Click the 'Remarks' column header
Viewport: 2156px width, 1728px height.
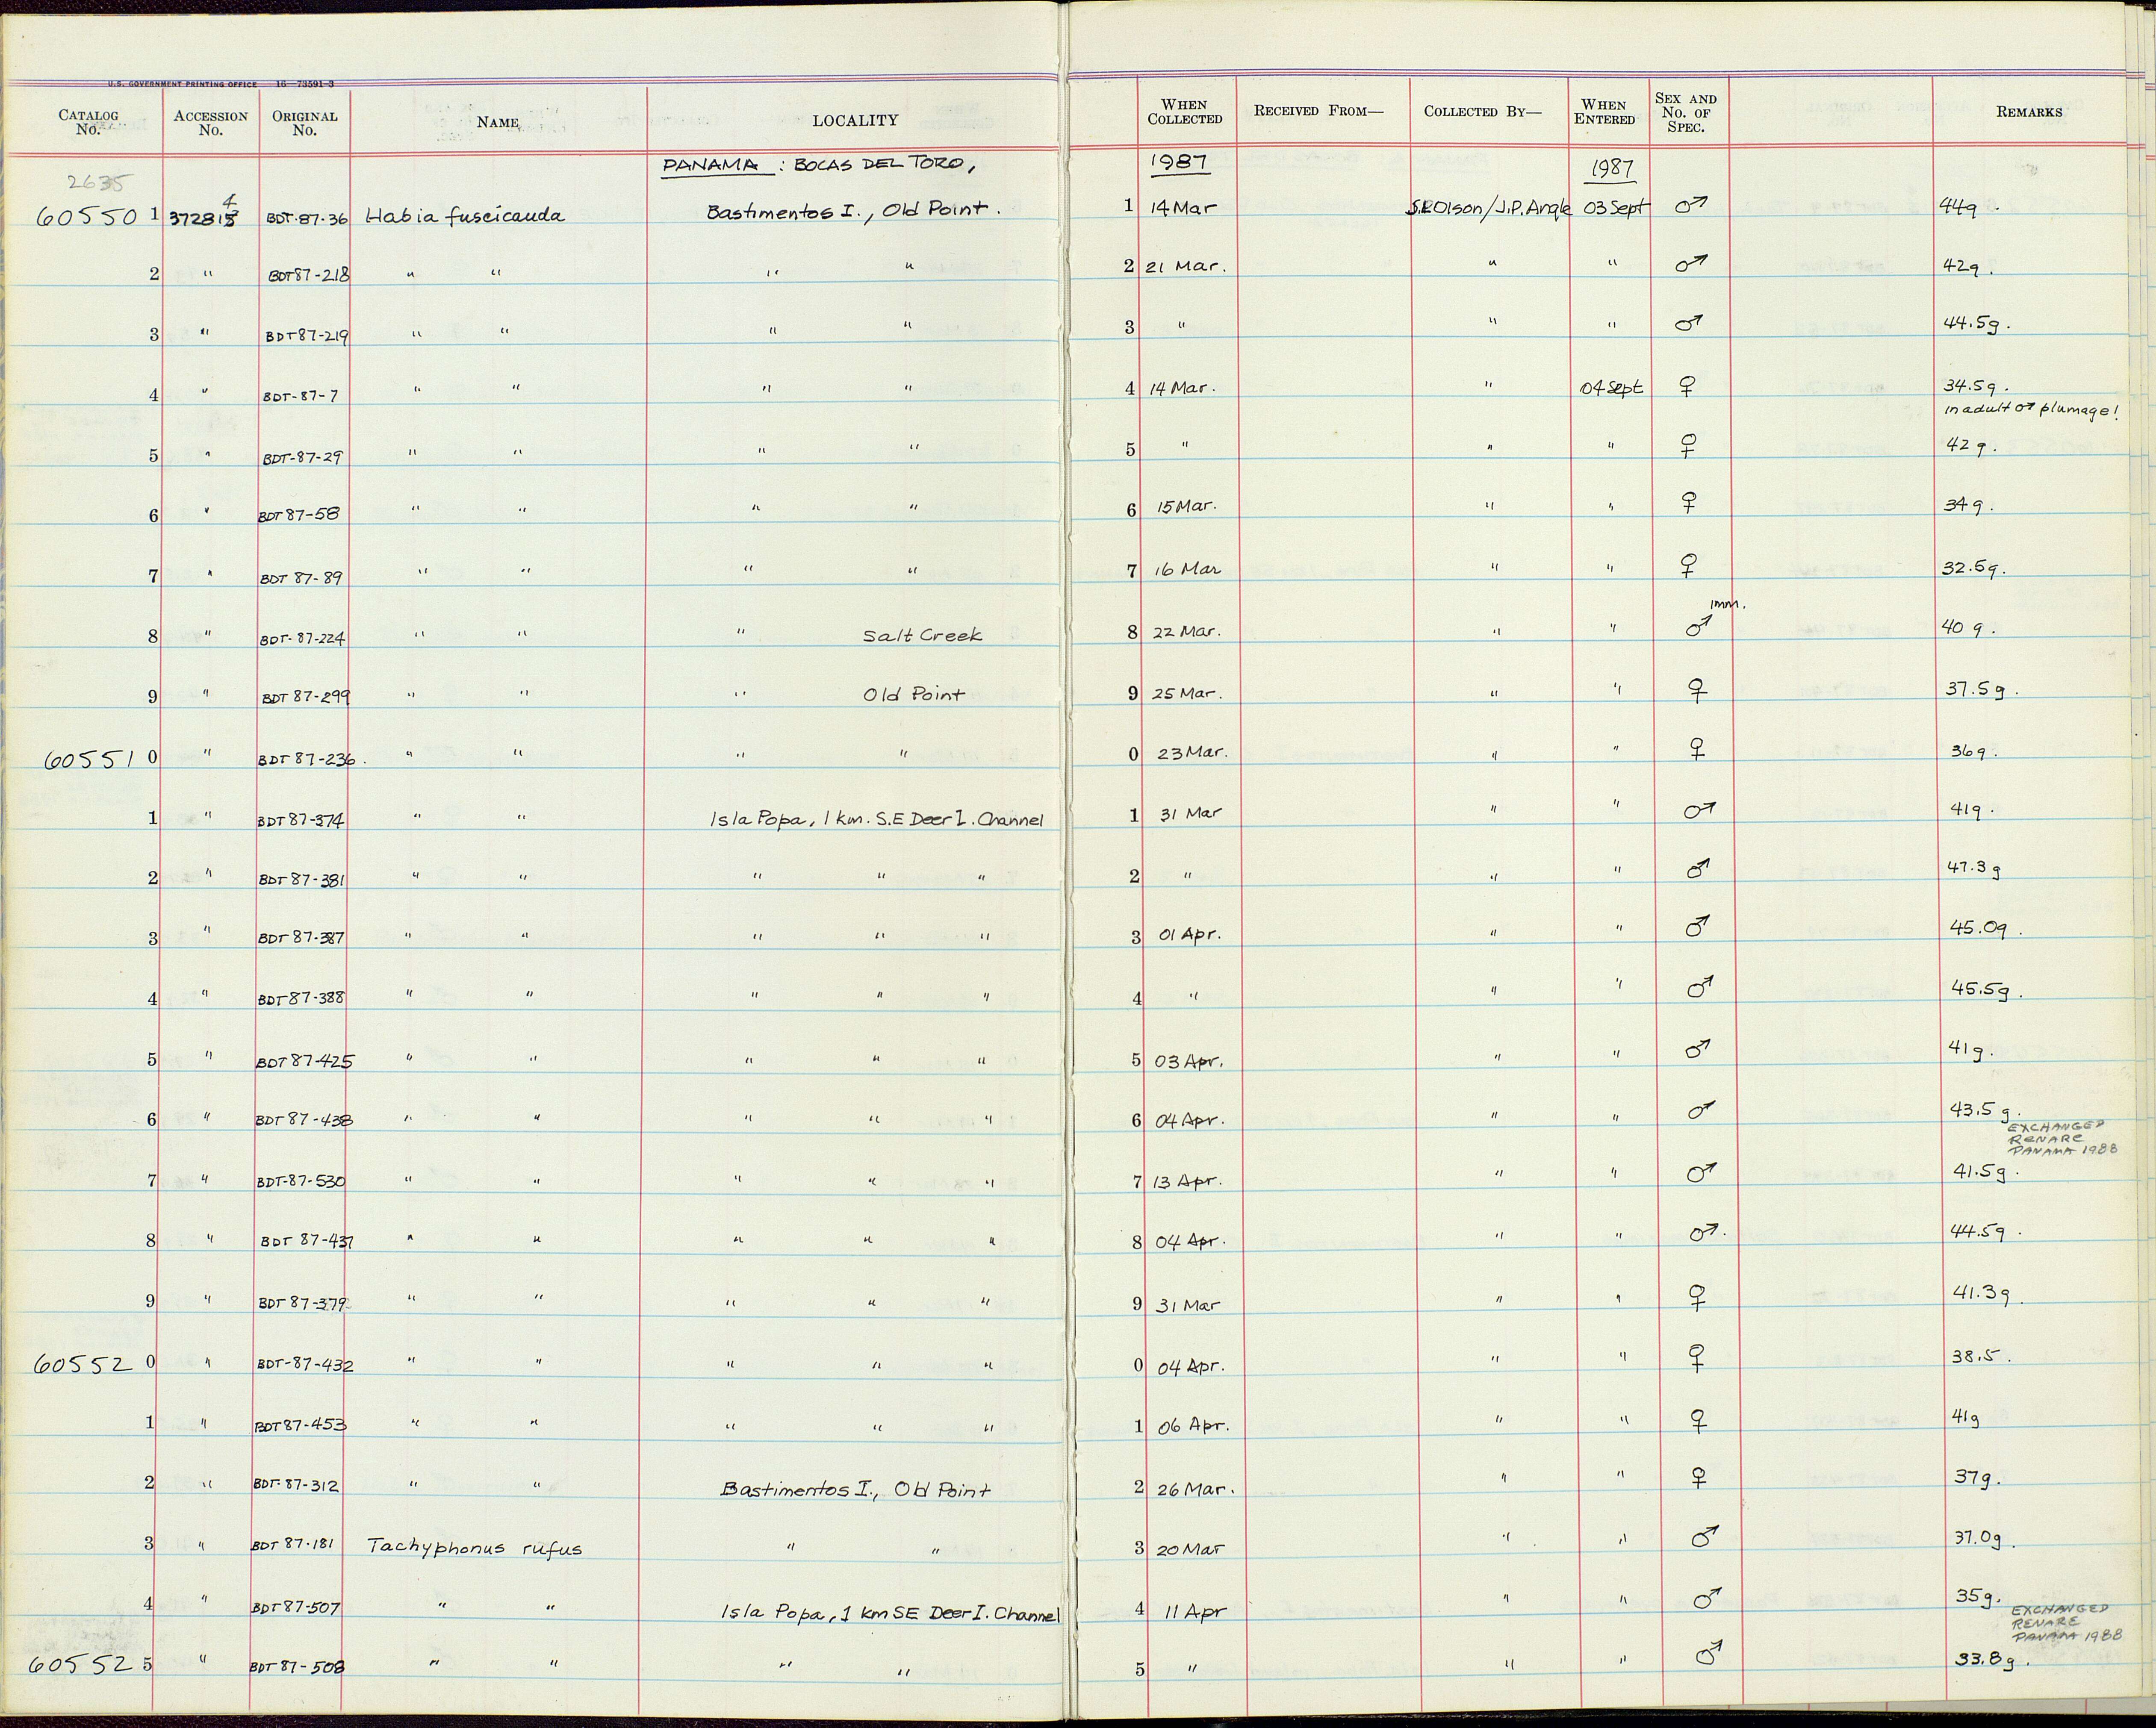tap(2029, 112)
